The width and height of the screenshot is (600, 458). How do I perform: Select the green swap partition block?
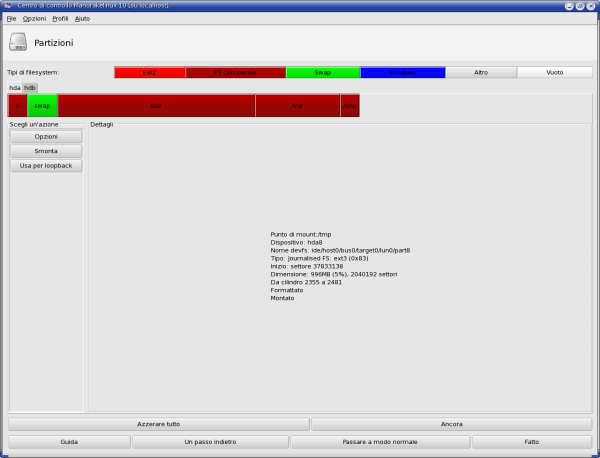click(42, 105)
